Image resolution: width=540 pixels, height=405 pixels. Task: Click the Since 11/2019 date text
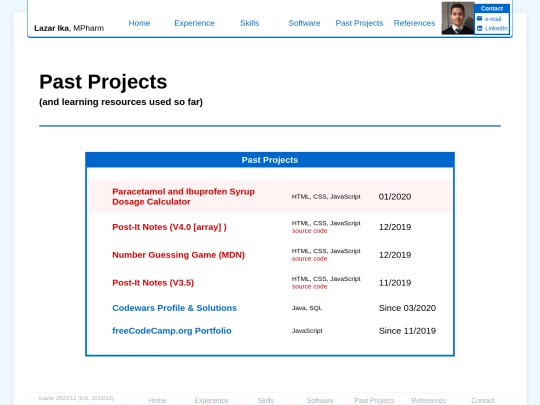pyautogui.click(x=407, y=331)
